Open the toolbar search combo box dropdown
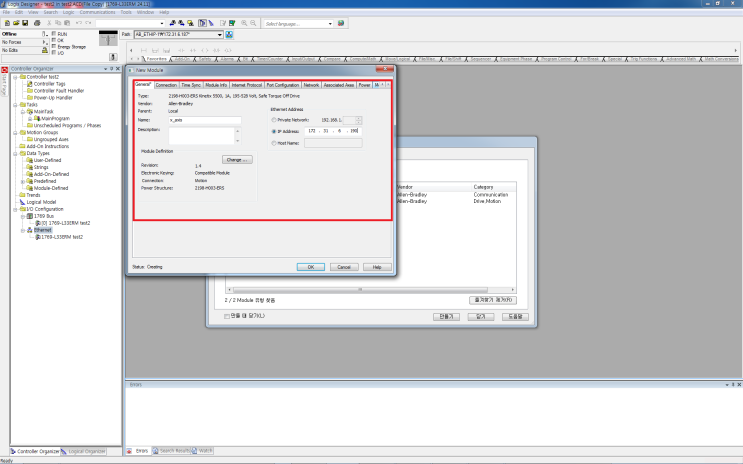This screenshot has height=464, width=743. point(162,23)
